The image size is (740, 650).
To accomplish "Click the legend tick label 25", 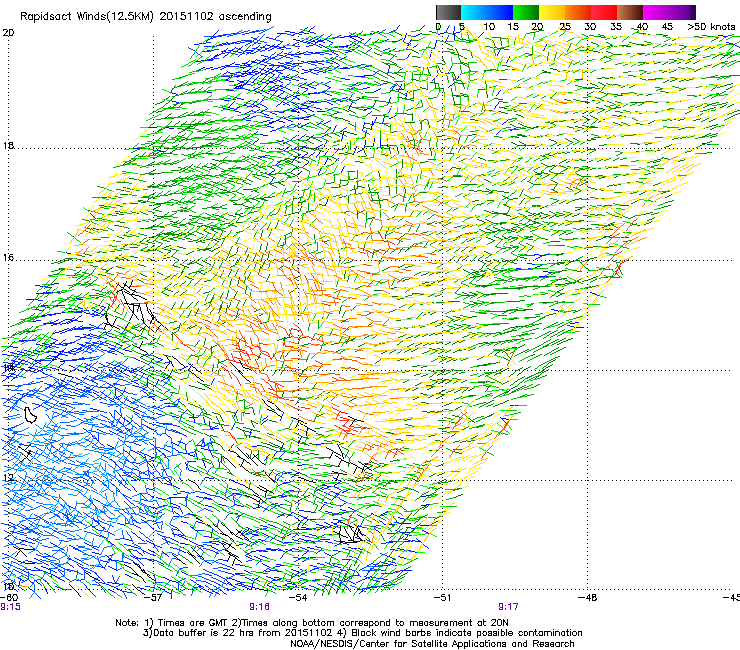I will tap(565, 27).
